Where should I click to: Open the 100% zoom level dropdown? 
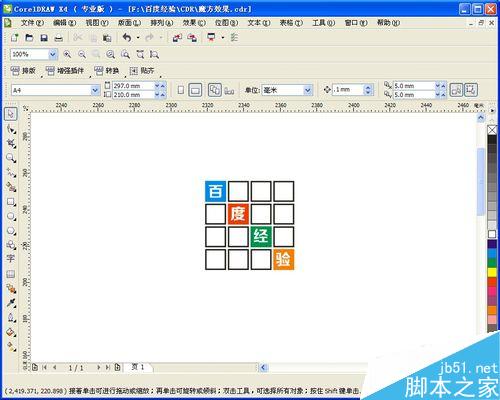(x=52, y=54)
